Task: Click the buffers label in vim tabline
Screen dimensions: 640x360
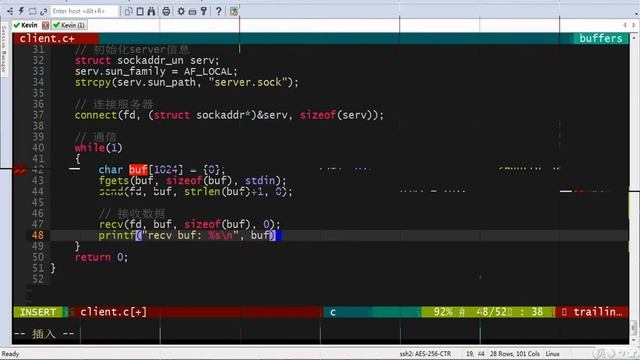Action: 600,38
